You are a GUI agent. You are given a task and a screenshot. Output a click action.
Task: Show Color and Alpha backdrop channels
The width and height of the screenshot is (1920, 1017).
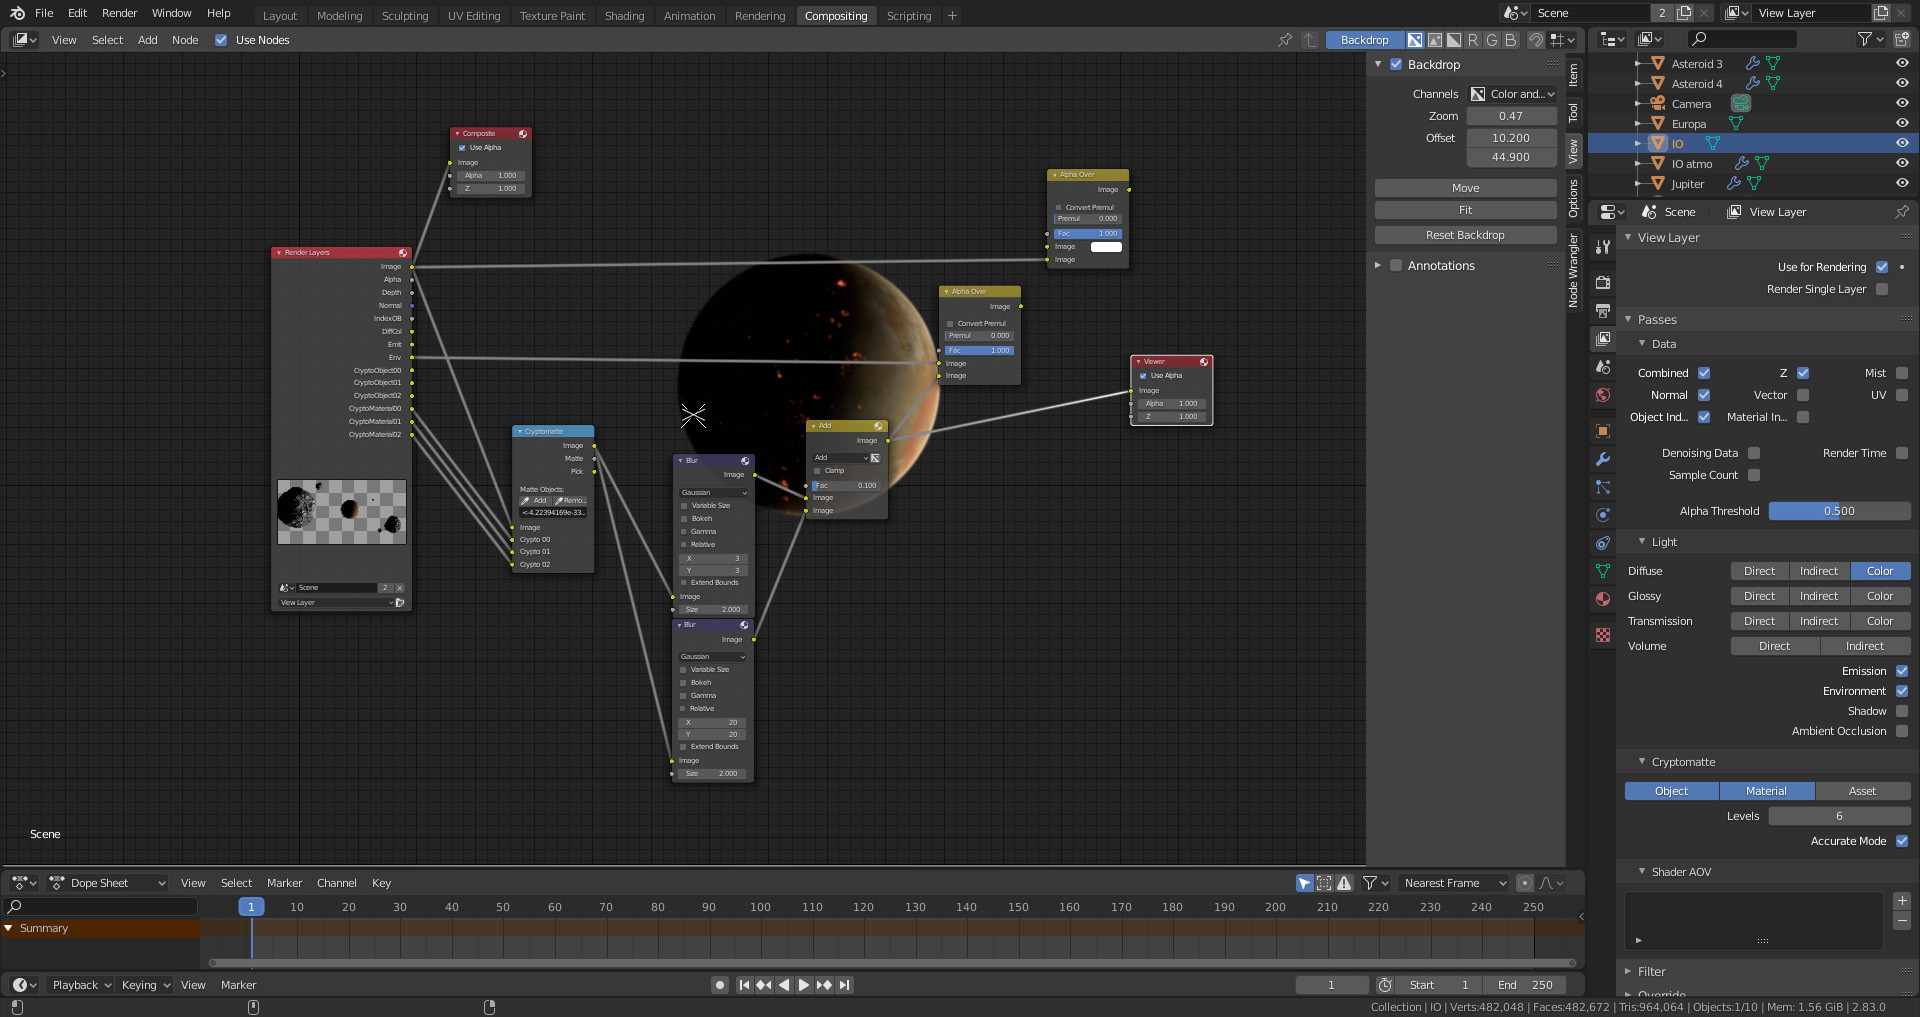point(1415,40)
